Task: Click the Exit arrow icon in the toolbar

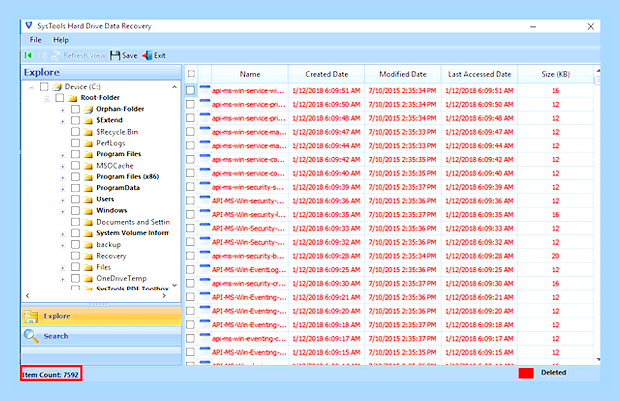Action: 147,55
